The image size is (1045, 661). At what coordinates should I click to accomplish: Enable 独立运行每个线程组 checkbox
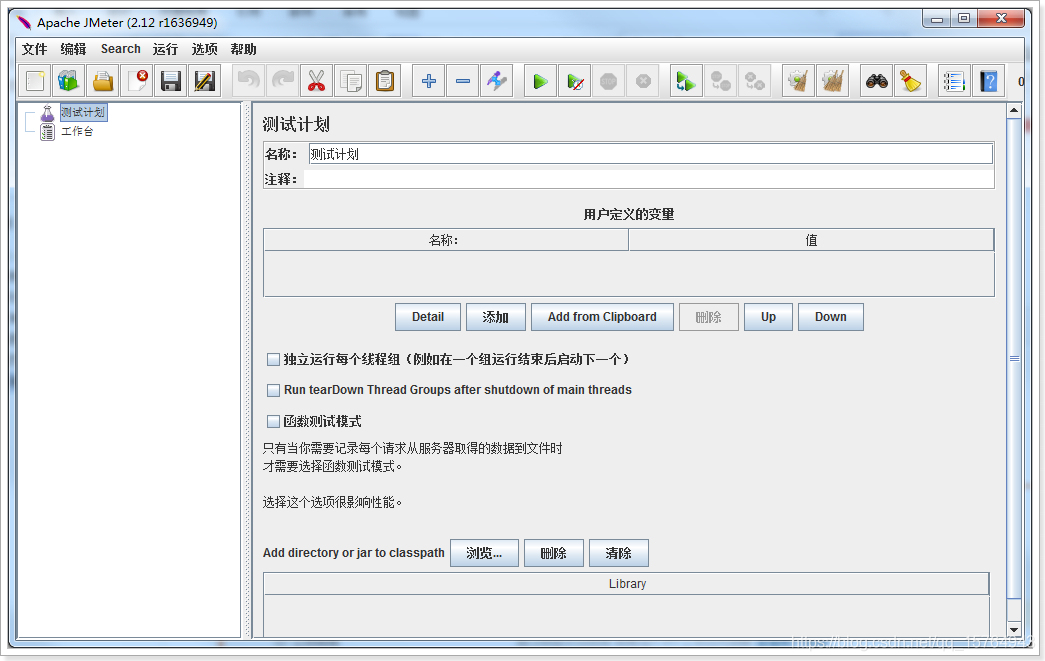[273, 360]
